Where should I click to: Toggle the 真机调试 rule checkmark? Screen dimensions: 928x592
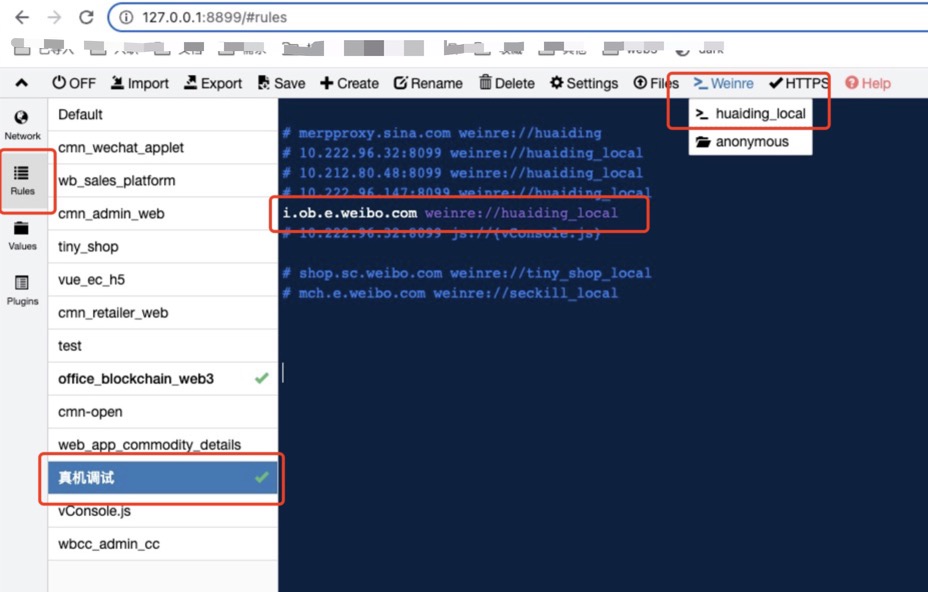pos(261,478)
